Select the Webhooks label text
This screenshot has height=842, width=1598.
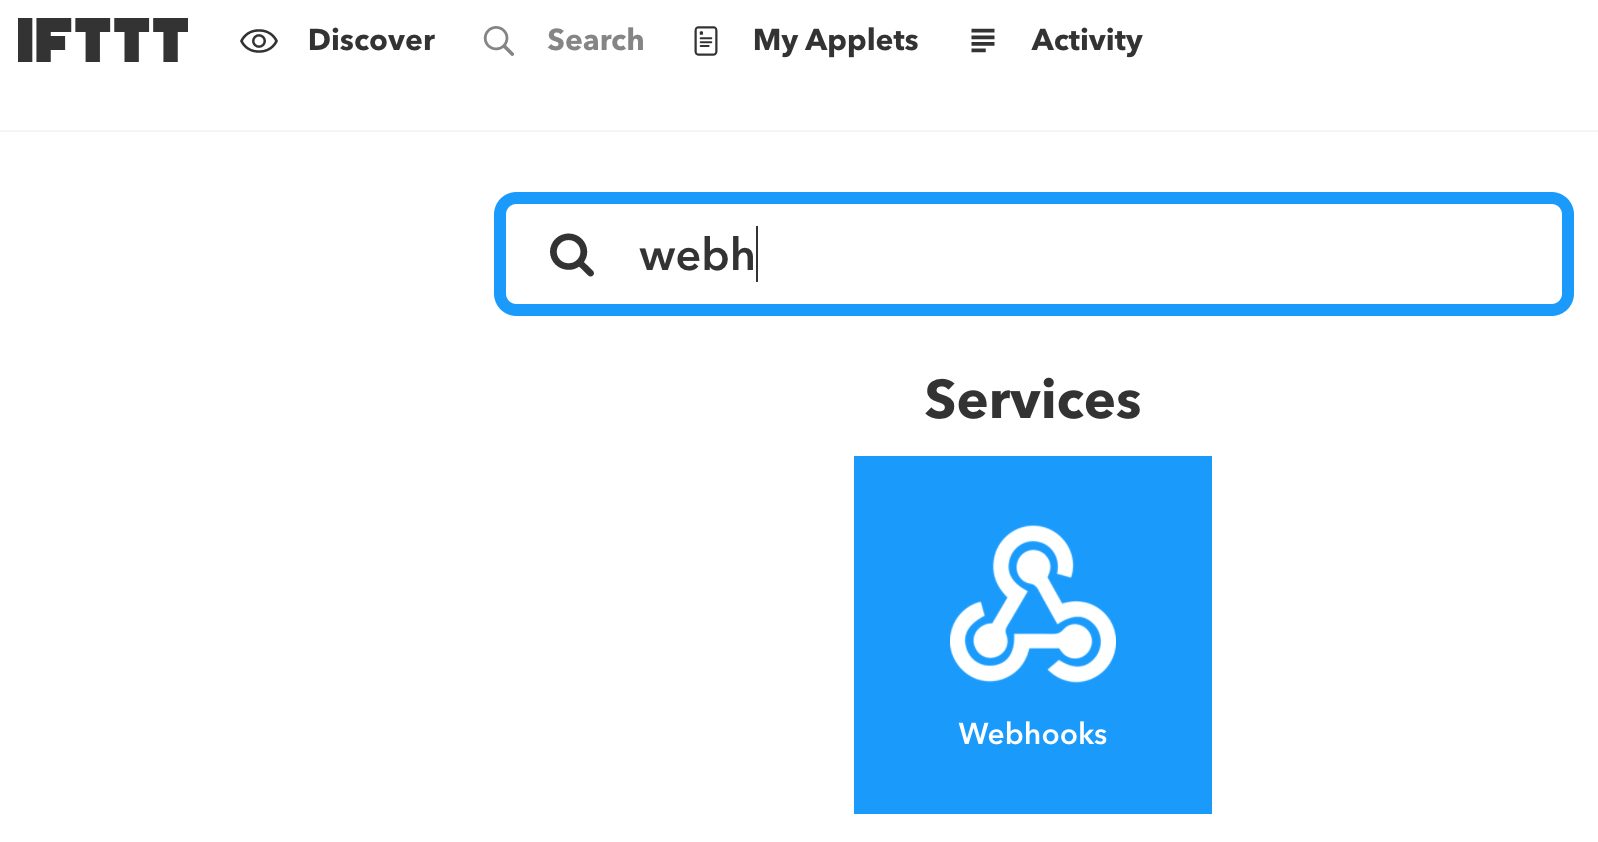pyautogui.click(x=1032, y=734)
